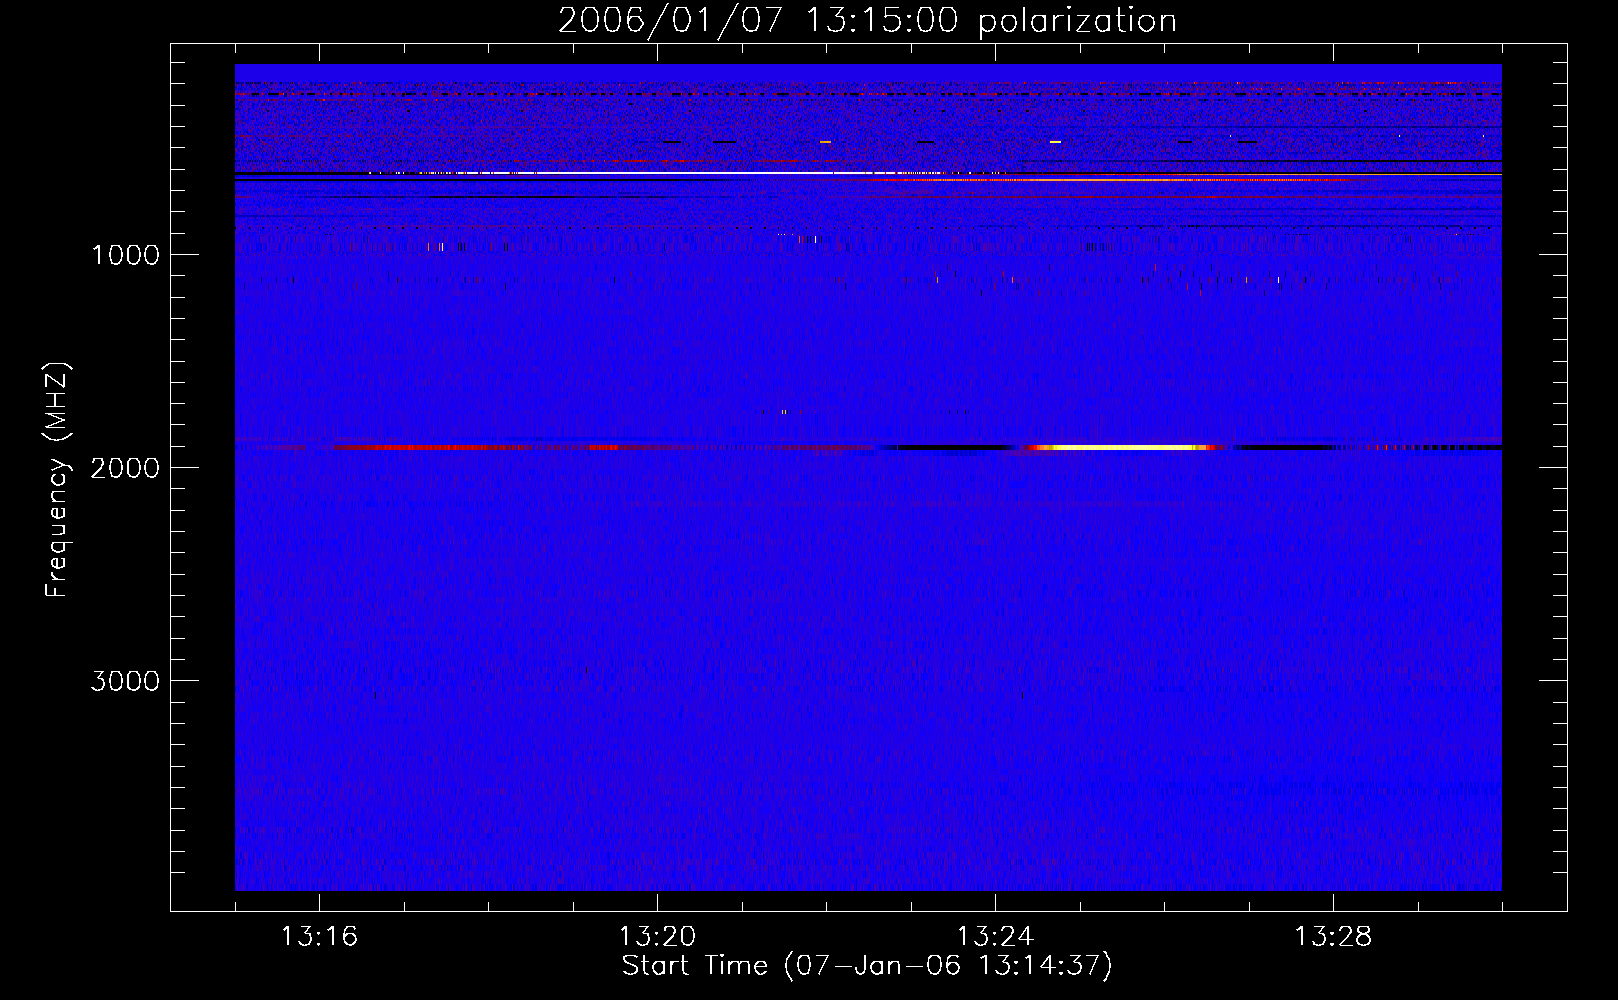
Task: Click the red emission streak near 13:17 at 2000 MHz
Action: [x=430, y=447]
